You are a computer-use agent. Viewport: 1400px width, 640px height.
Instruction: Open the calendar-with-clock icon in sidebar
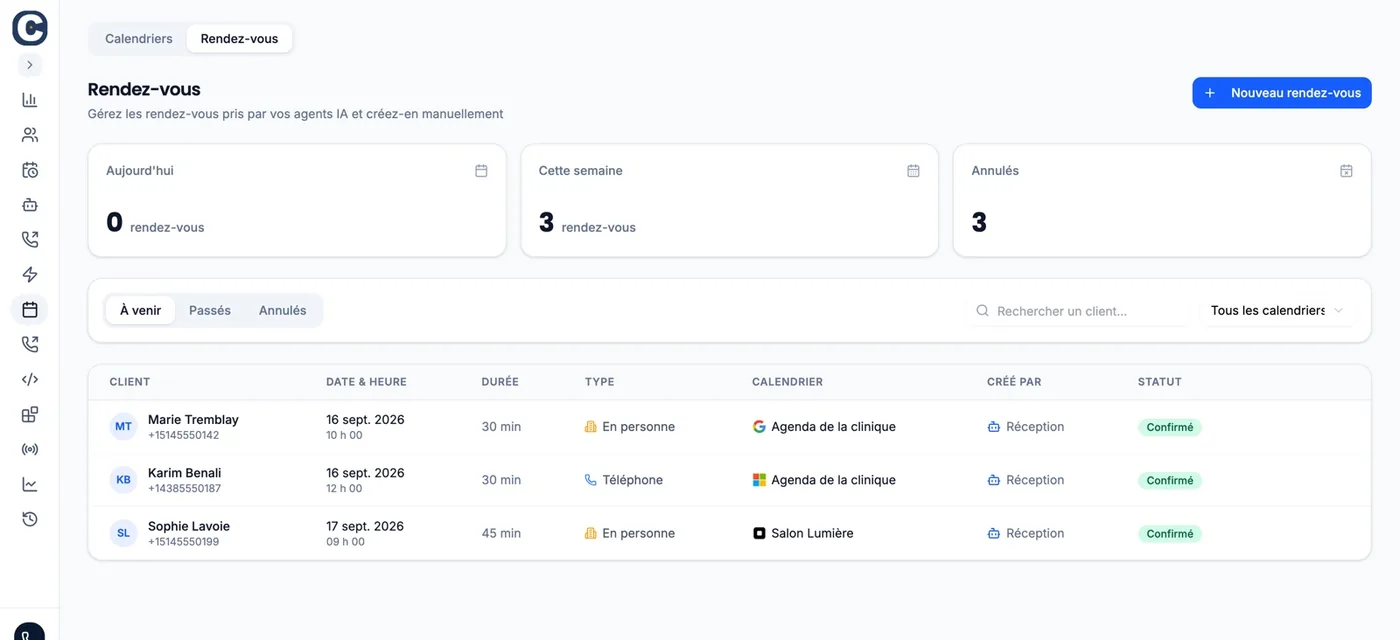(x=30, y=170)
